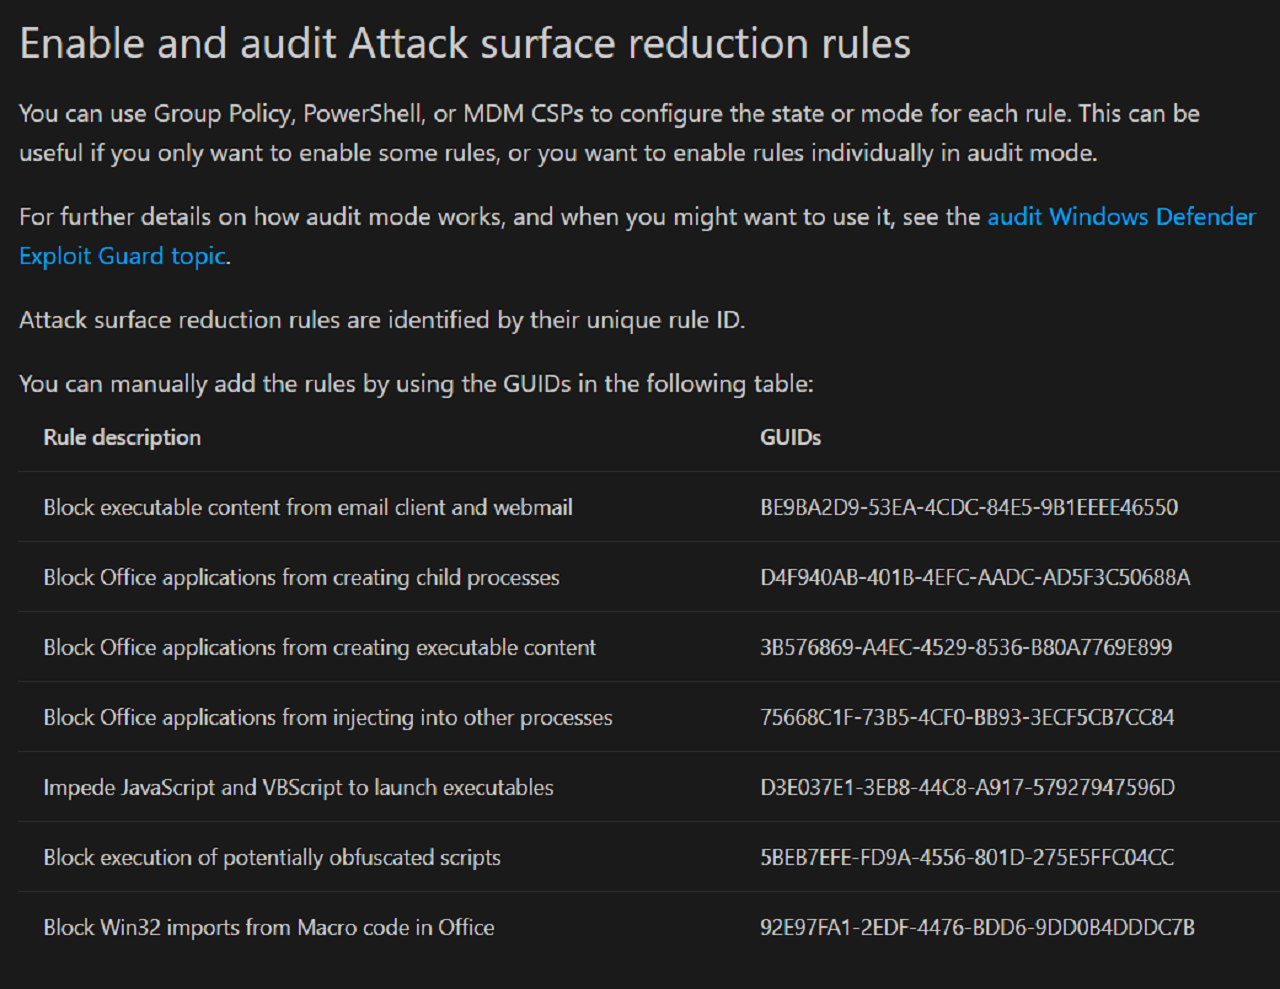Click the GUID starting with 5BEB7EFE

pyautogui.click(x=967, y=857)
